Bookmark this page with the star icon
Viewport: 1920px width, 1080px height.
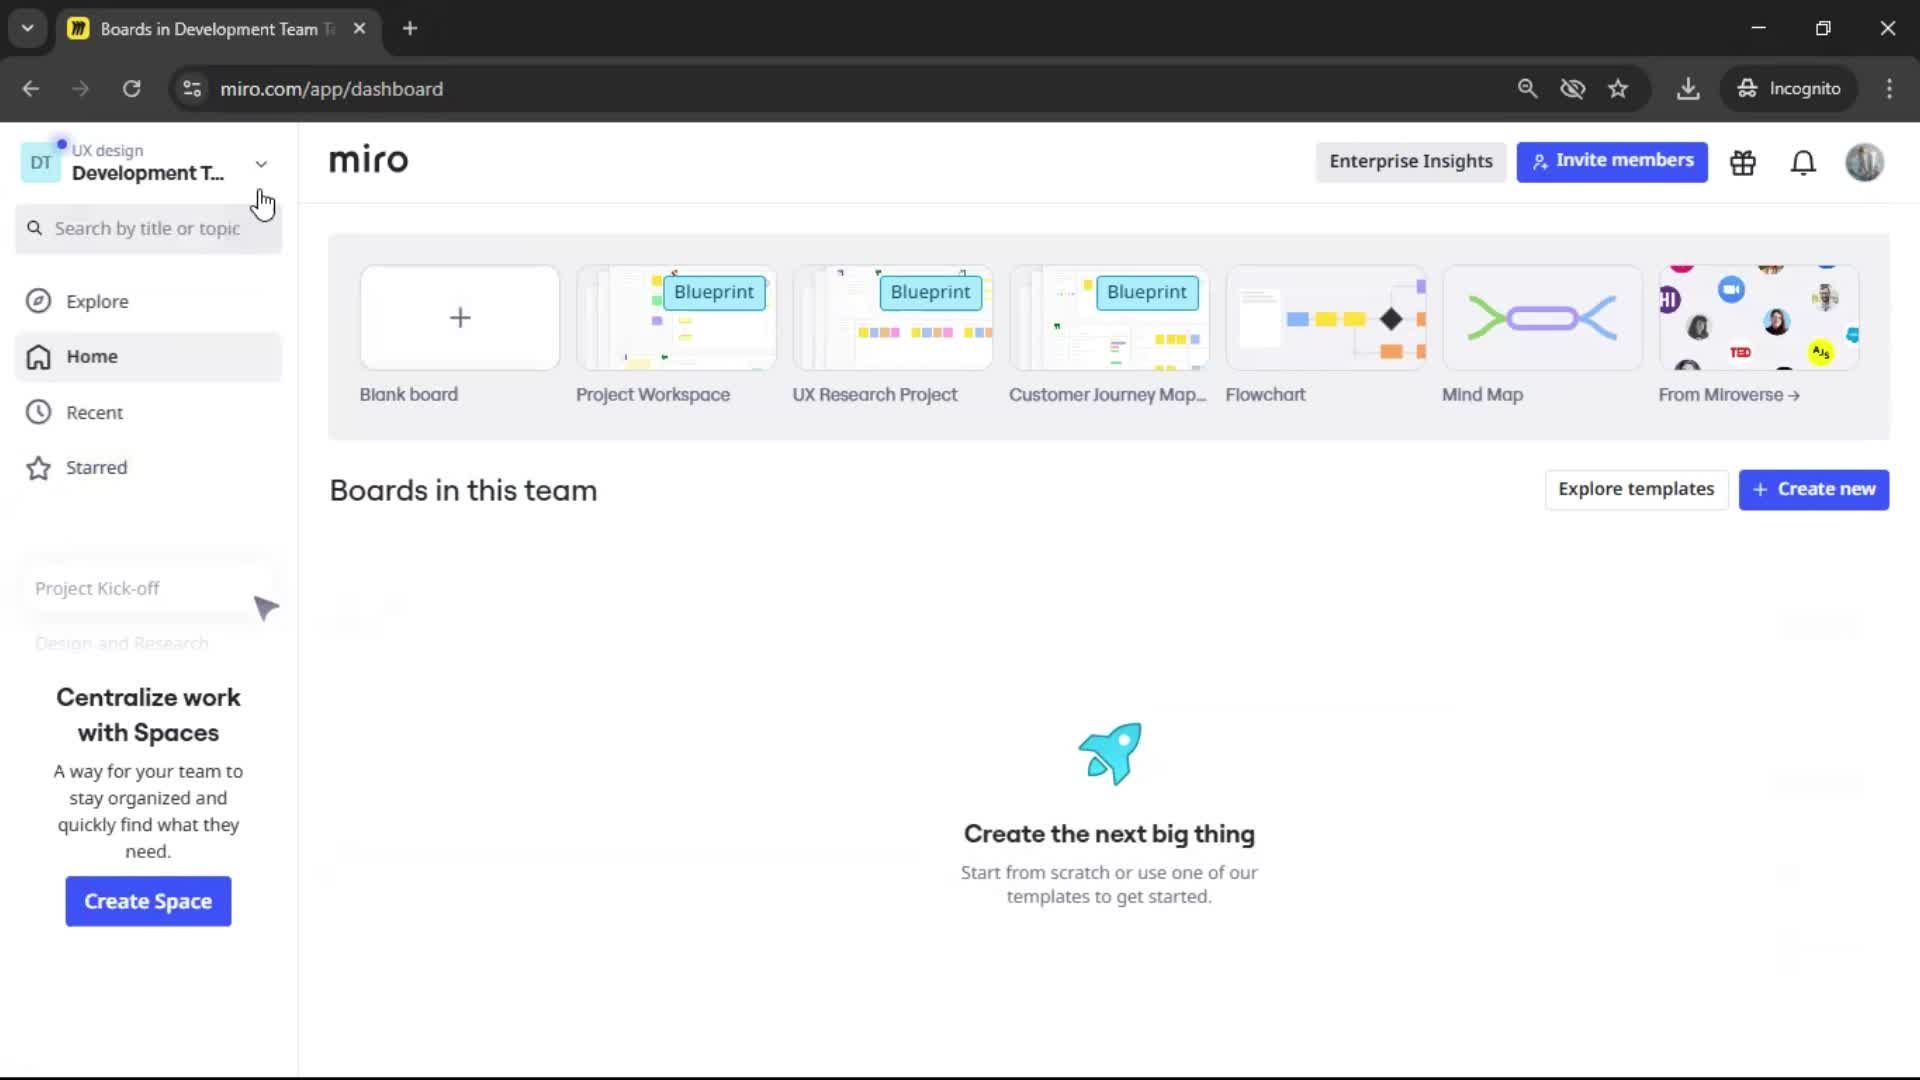1618,89
